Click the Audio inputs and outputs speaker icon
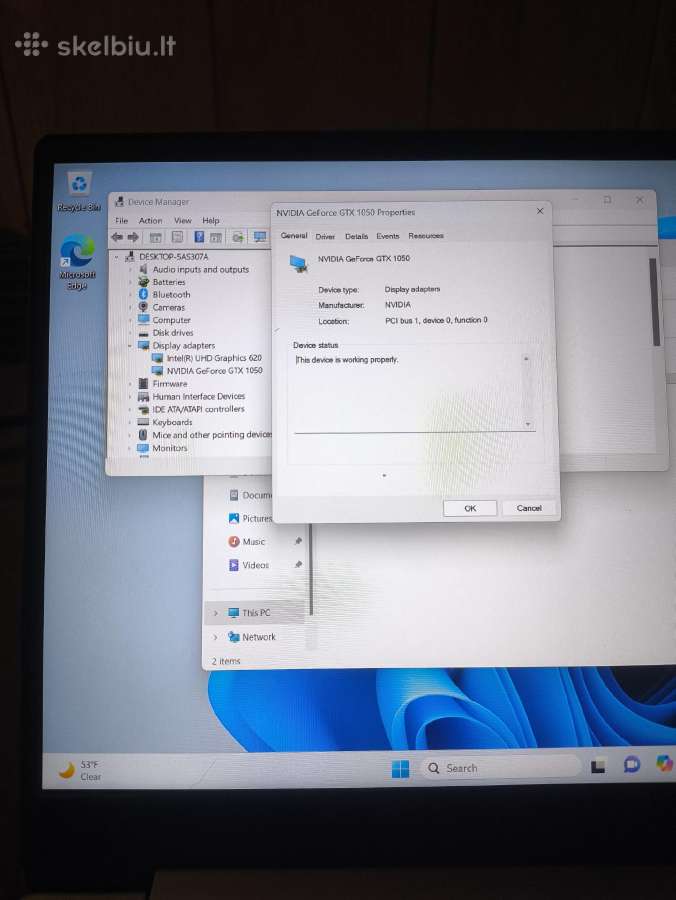676x900 pixels. (x=143, y=269)
